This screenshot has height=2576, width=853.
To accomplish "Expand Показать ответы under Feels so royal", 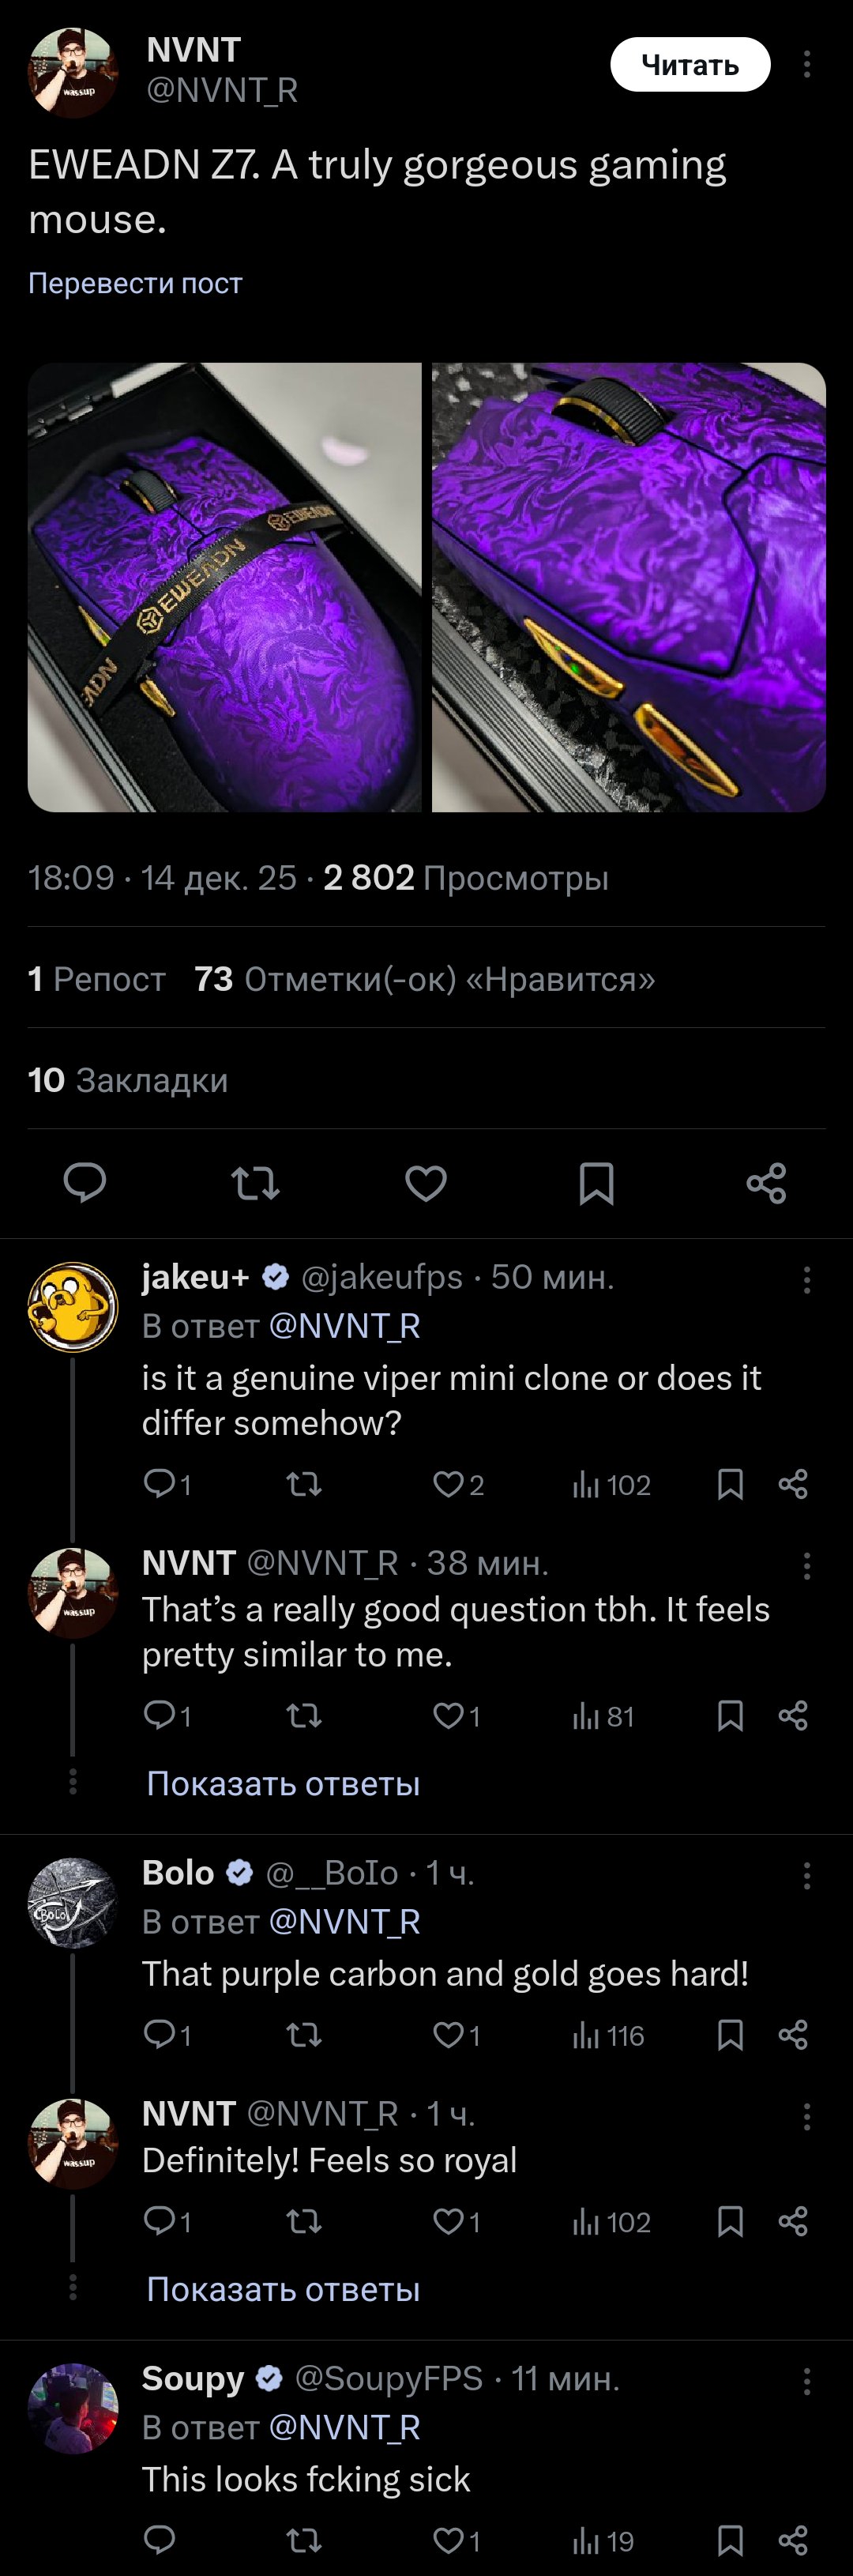I will coord(283,2289).
